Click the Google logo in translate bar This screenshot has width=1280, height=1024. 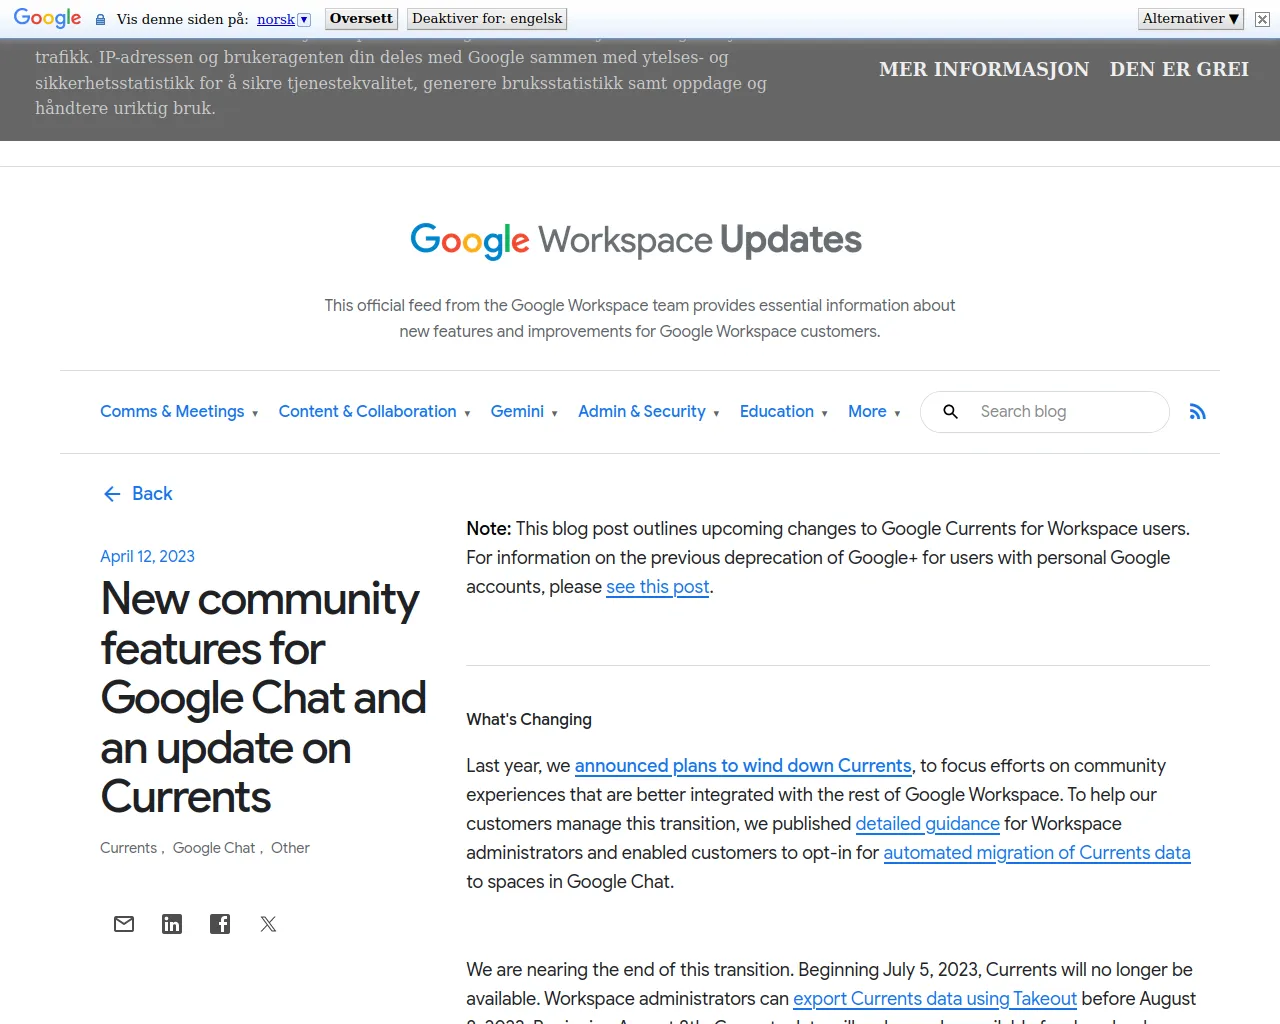coord(47,18)
